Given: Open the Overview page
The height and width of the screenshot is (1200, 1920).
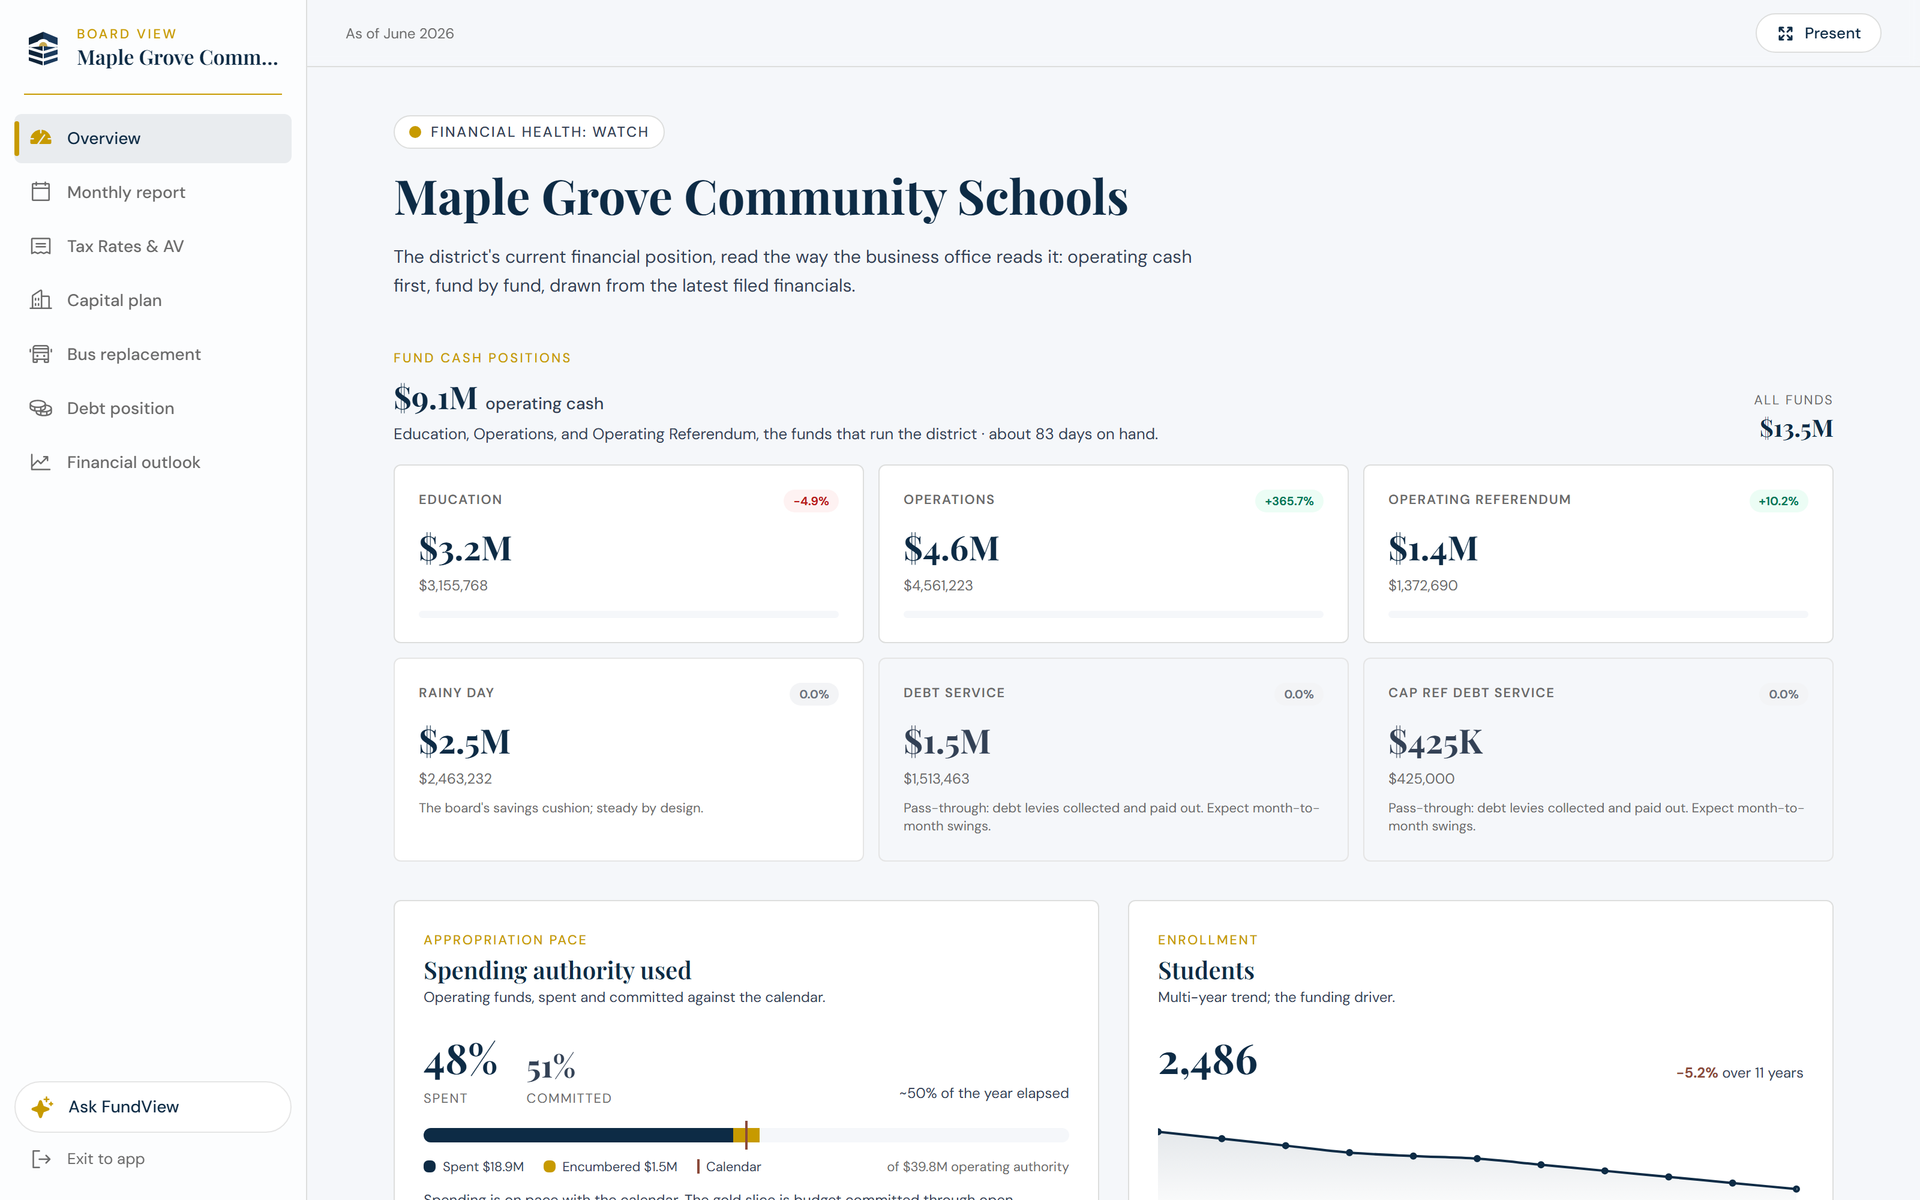Looking at the screenshot, I should [153, 138].
